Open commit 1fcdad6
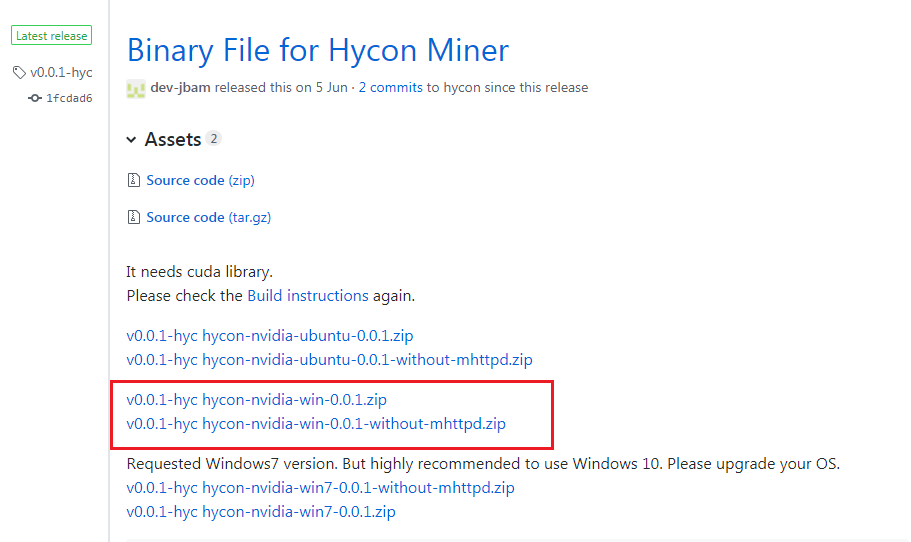 [x=69, y=98]
